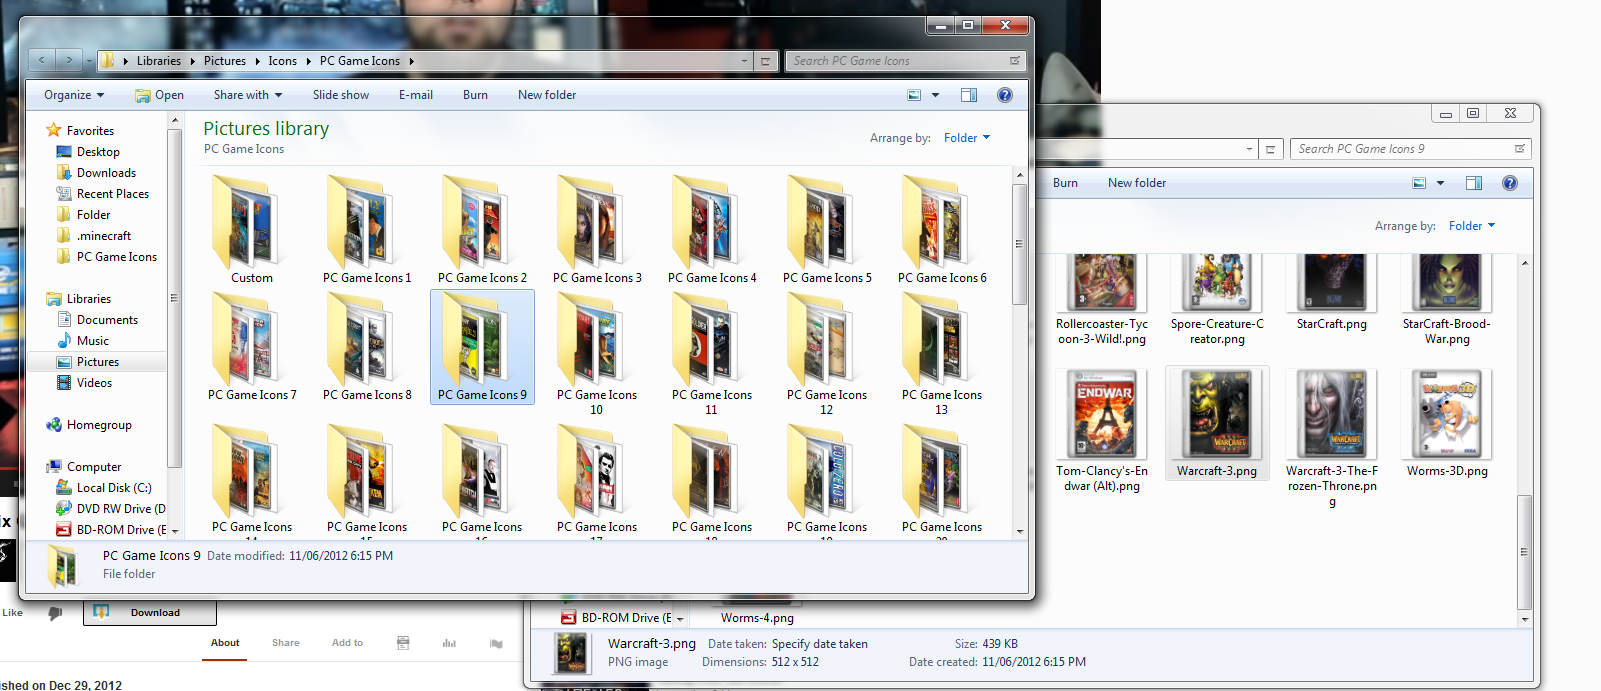This screenshot has height=691, width=1601.
Task: Select Downloads in the Favorites list
Action: (106, 173)
